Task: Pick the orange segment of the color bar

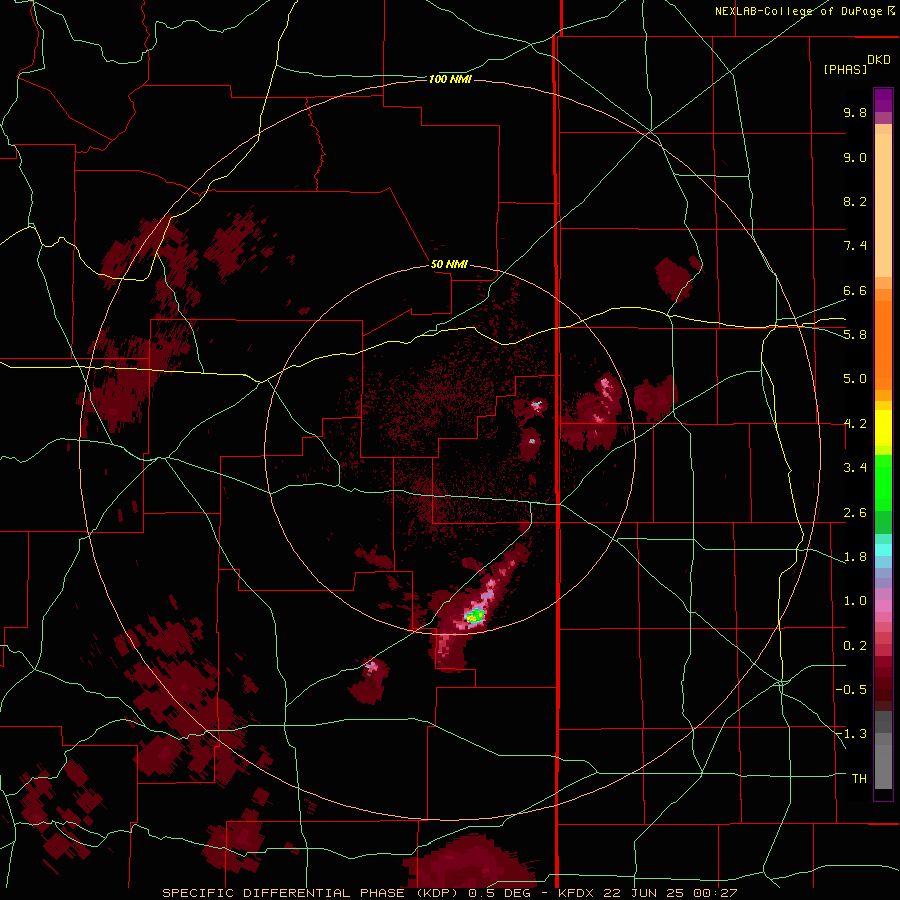Action: point(883,344)
